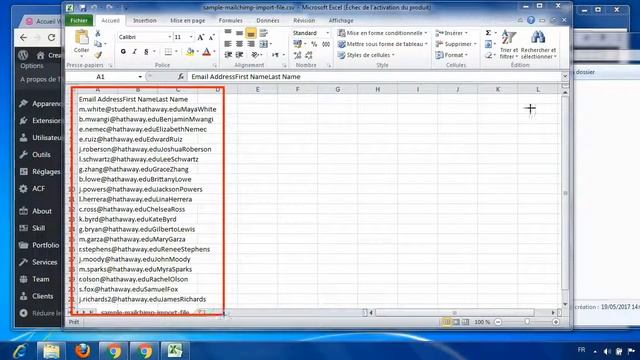This screenshot has width=640, height=360.
Task: Select column header E
Action: 257,89
